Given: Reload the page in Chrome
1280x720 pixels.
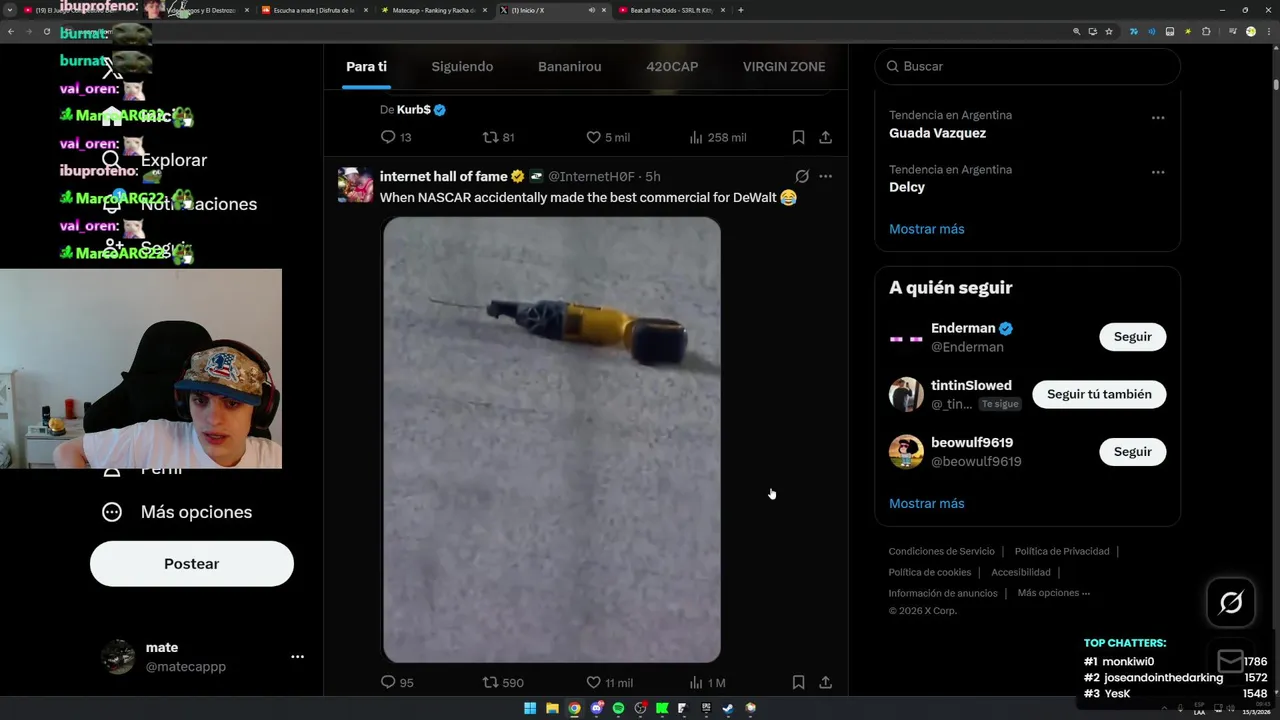Looking at the screenshot, I should coord(46,31).
